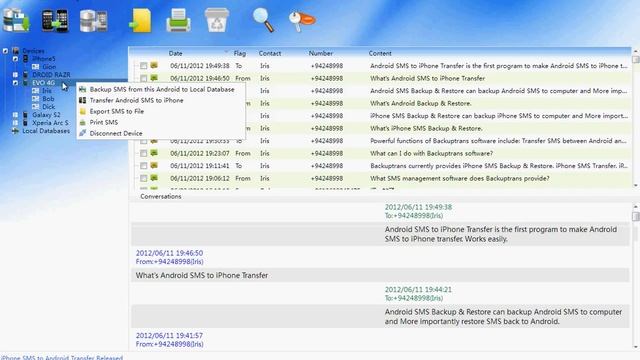Screen dimensions: 640x360
Task: Click the restore database to phone toolbar icon
Action: point(93,20)
